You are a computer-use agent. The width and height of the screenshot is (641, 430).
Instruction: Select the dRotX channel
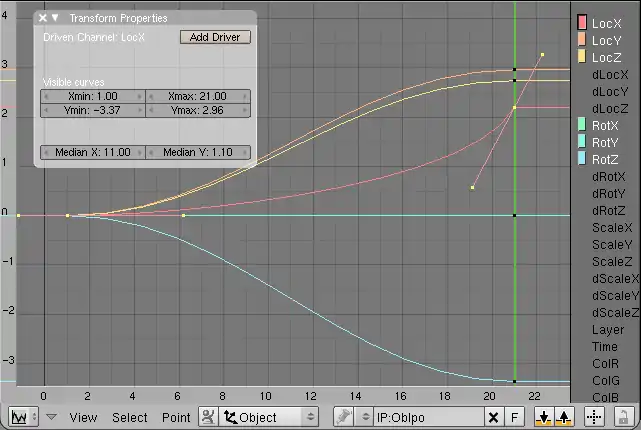[609, 177]
